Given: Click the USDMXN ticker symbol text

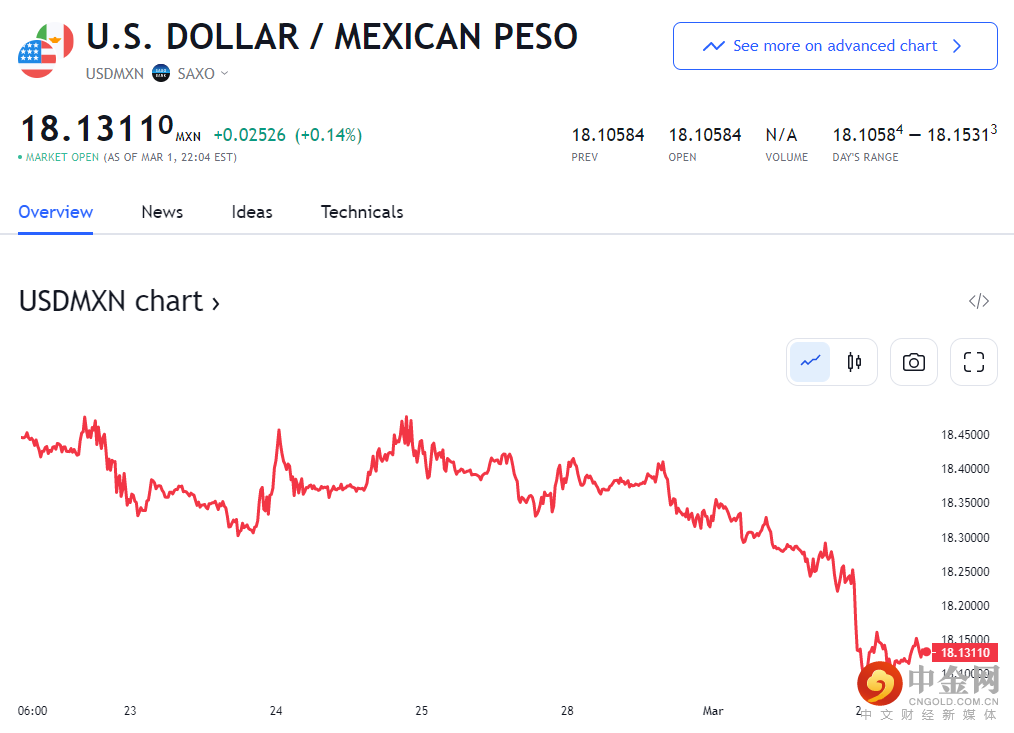Looking at the screenshot, I should pos(115,73).
